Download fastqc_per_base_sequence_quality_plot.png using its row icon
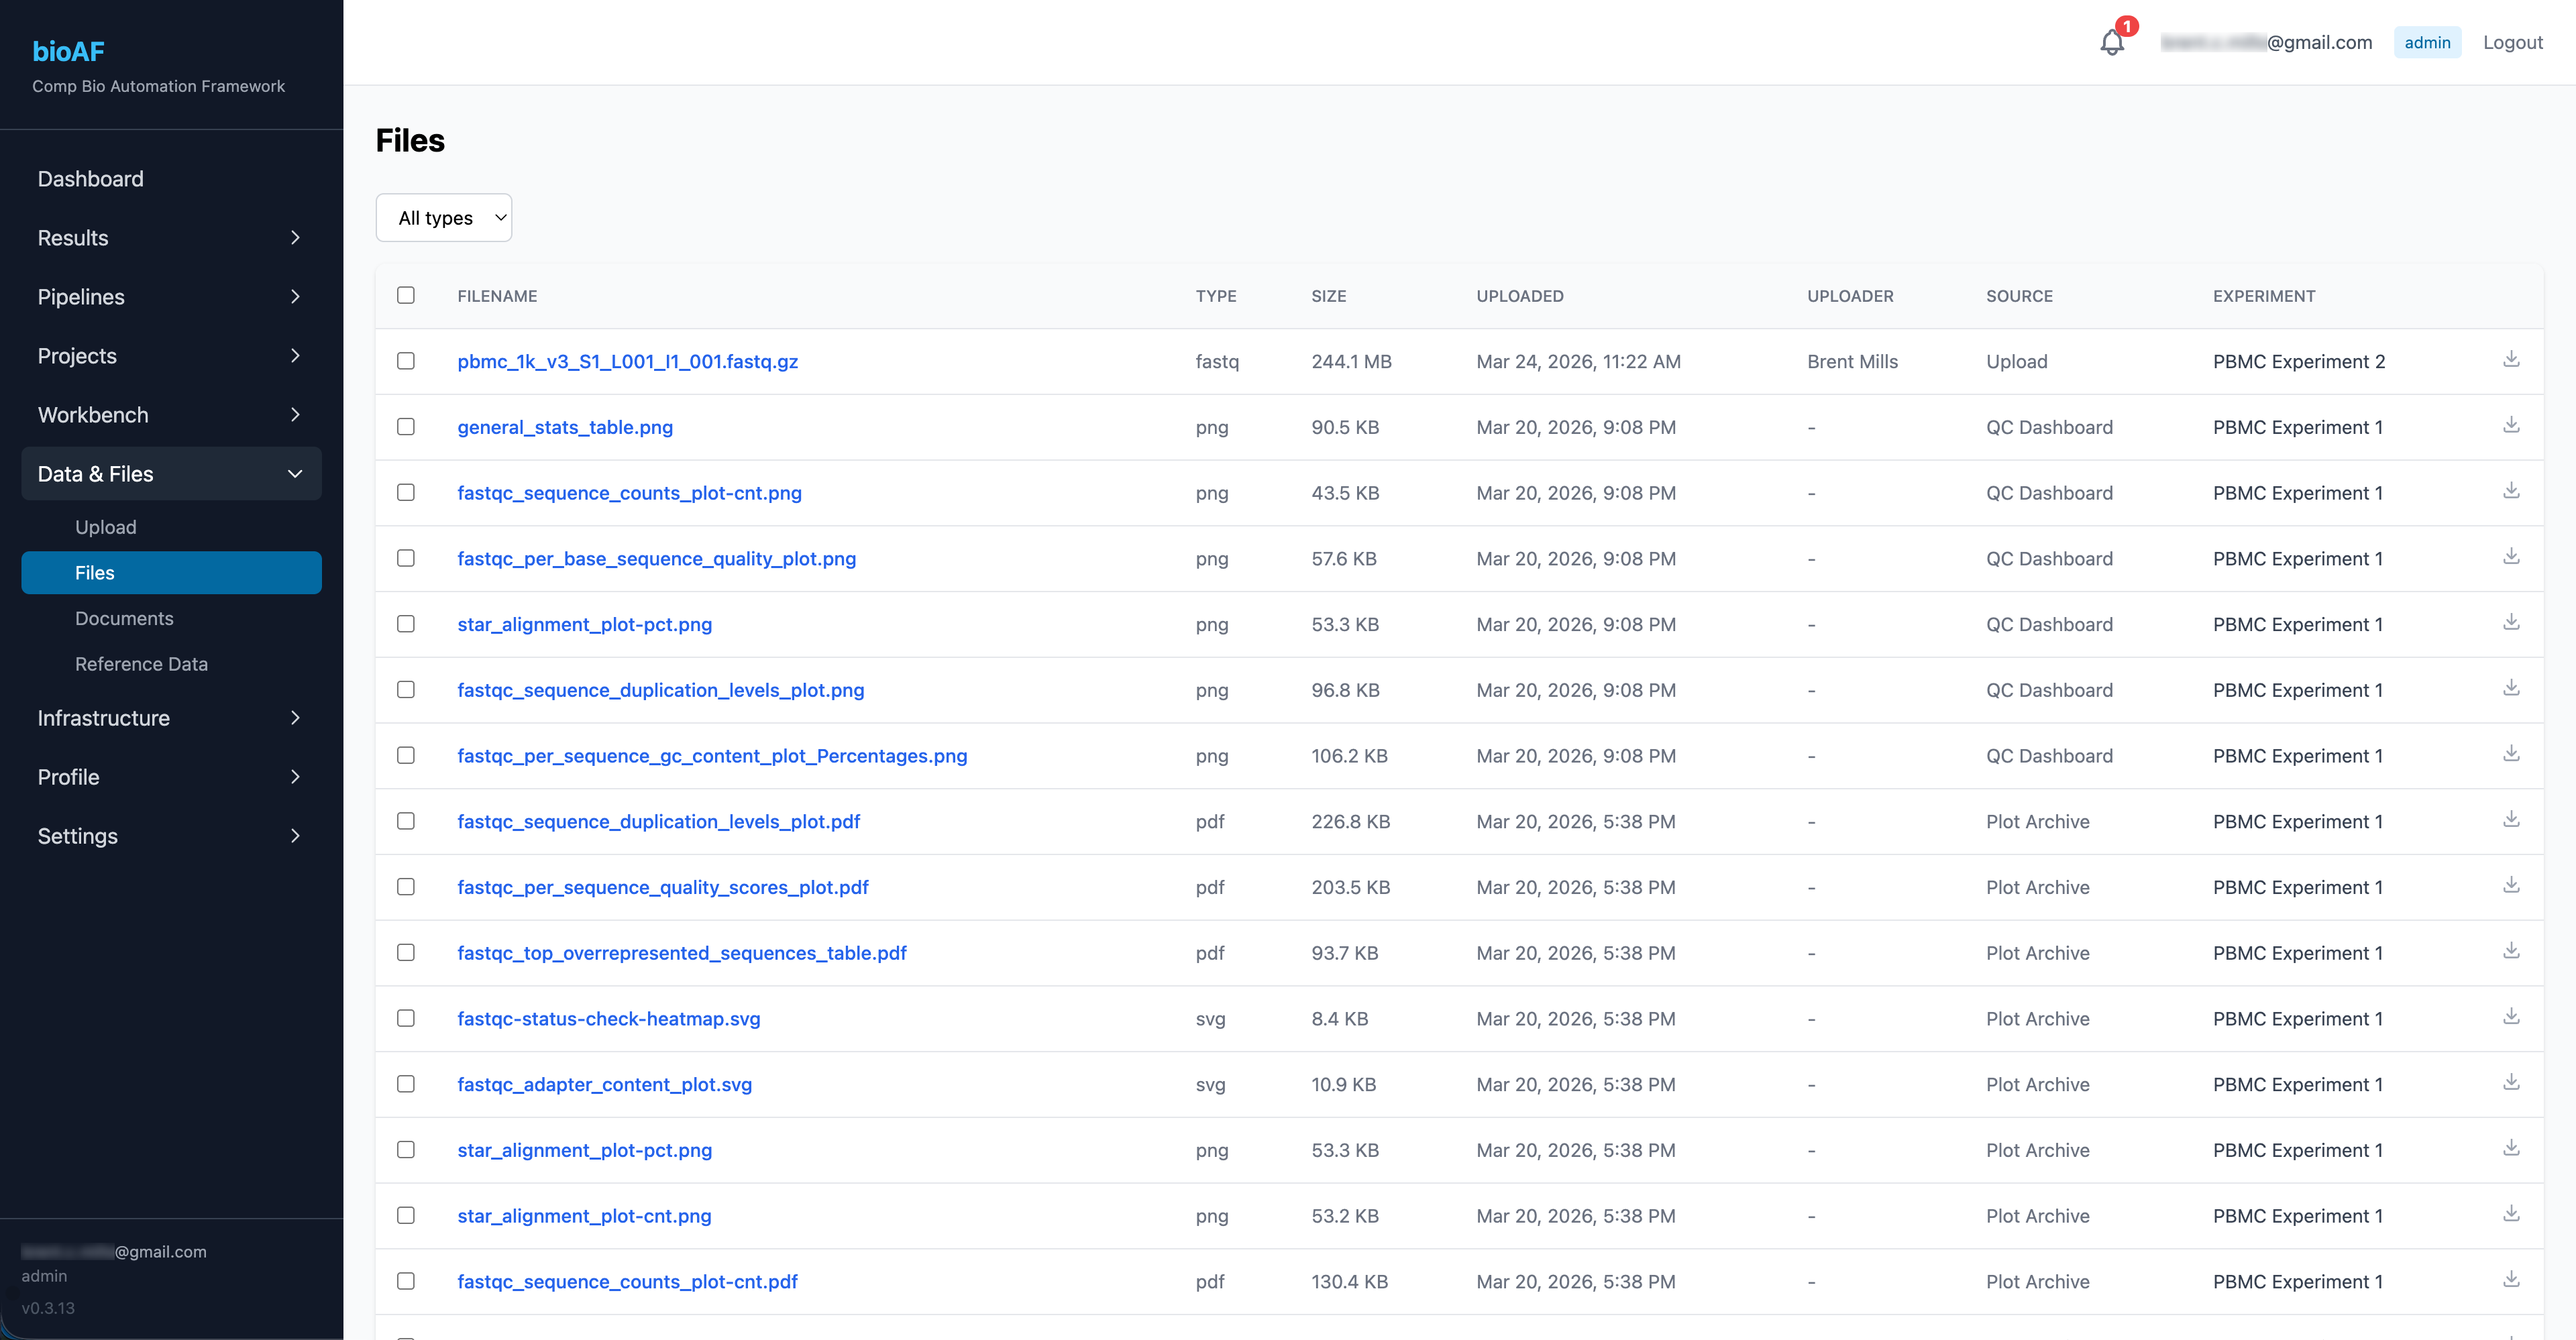Image resolution: width=2576 pixels, height=1340 pixels. coord(2511,556)
